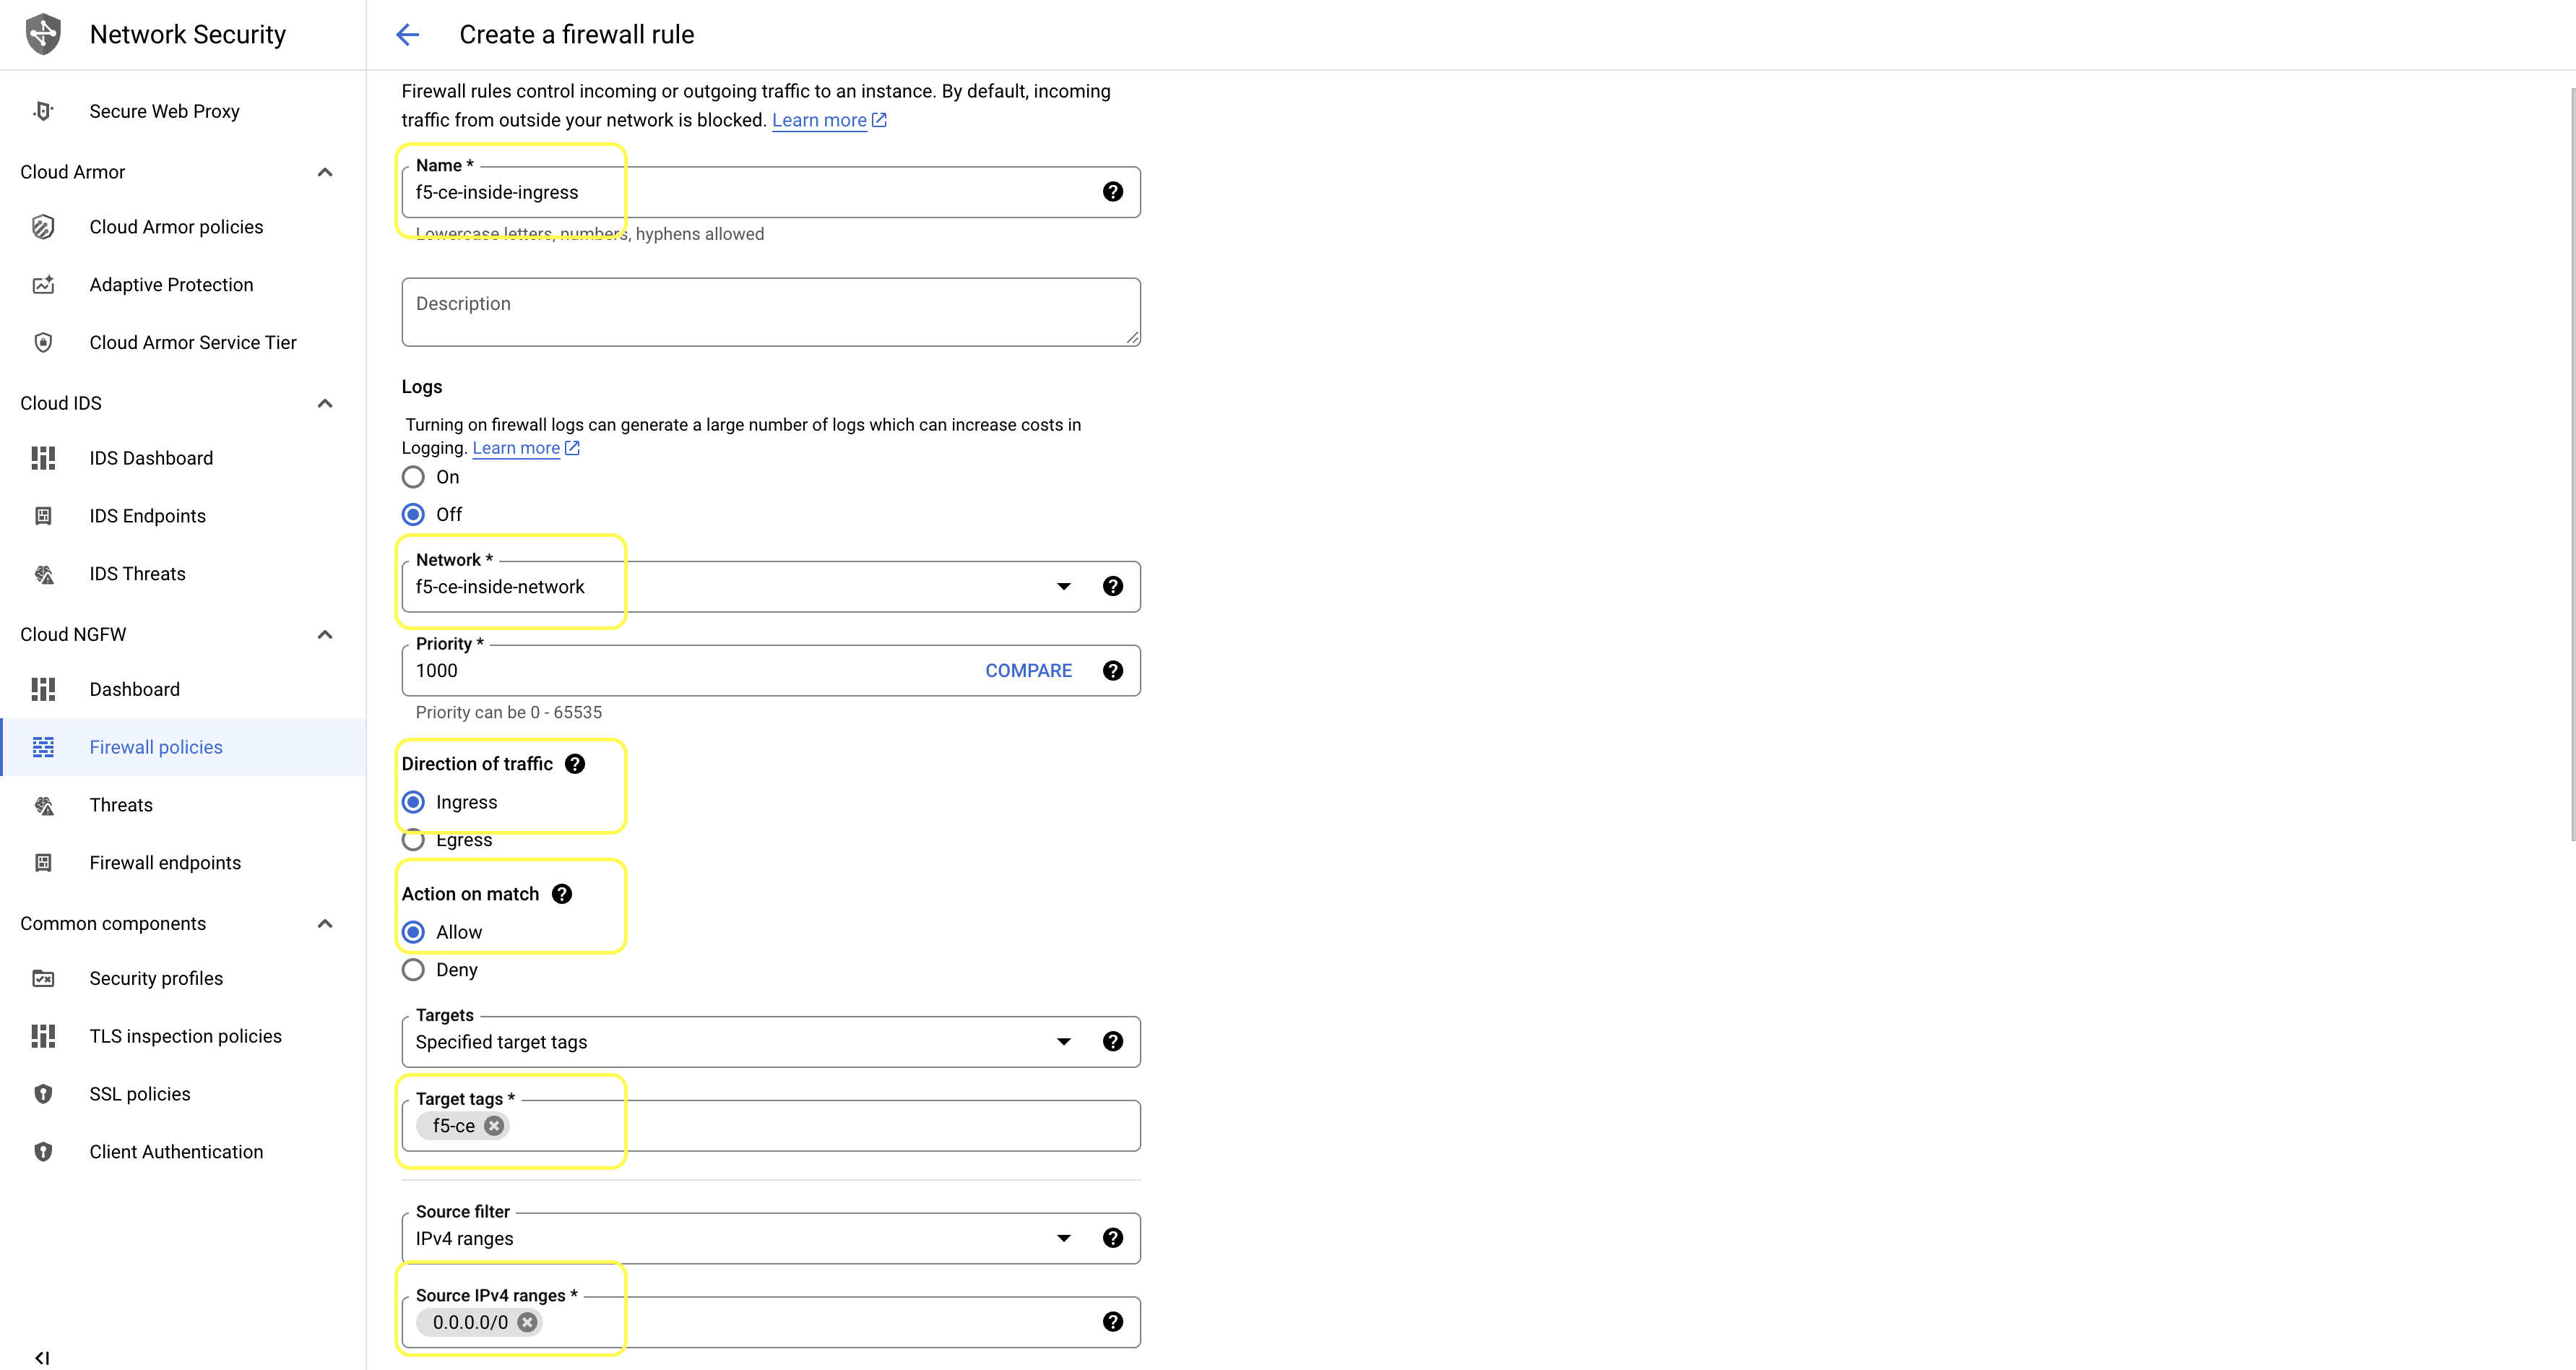Open Firewall endpoints in the sidebar

click(165, 863)
